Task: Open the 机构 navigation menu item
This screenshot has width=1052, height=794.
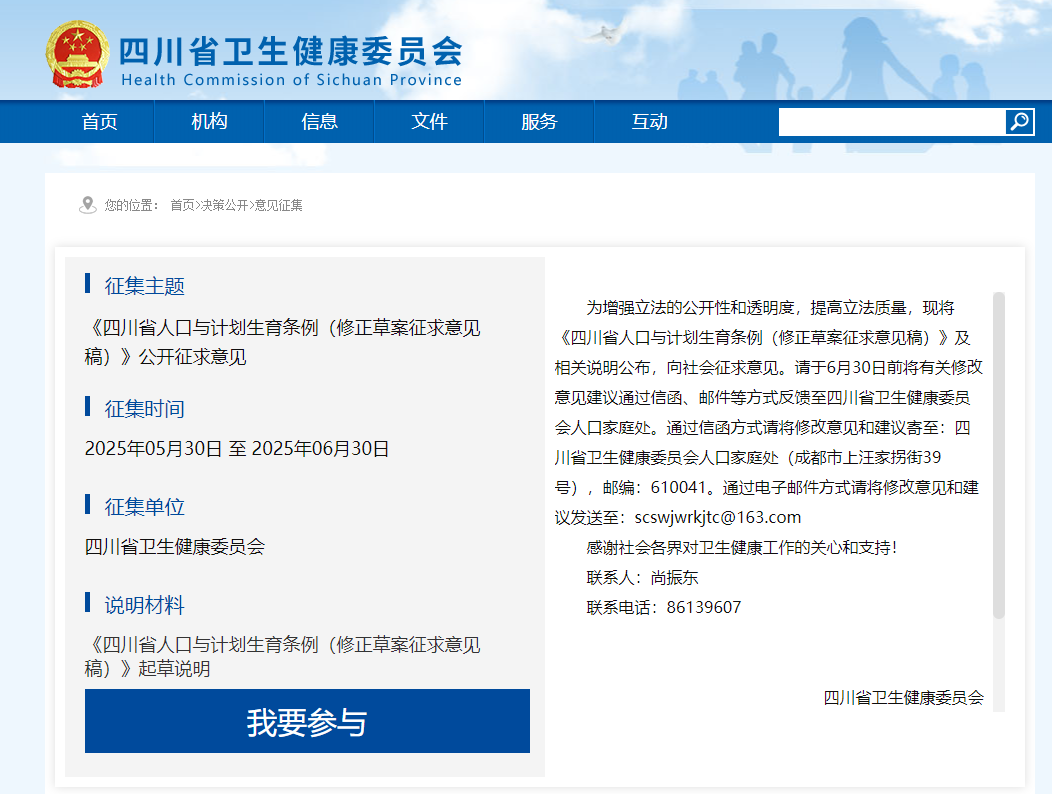Action: tap(210, 122)
